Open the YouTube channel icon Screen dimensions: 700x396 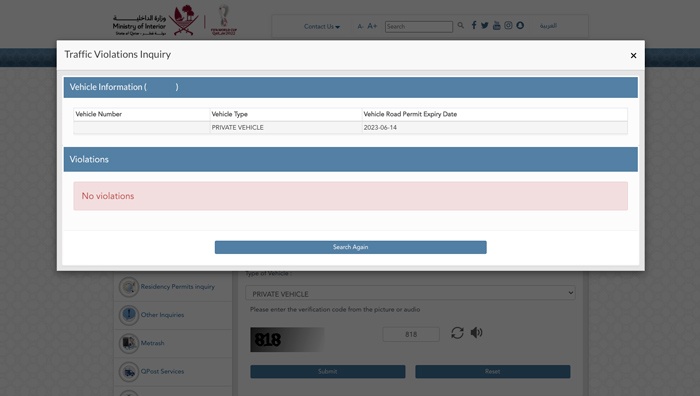(496, 25)
